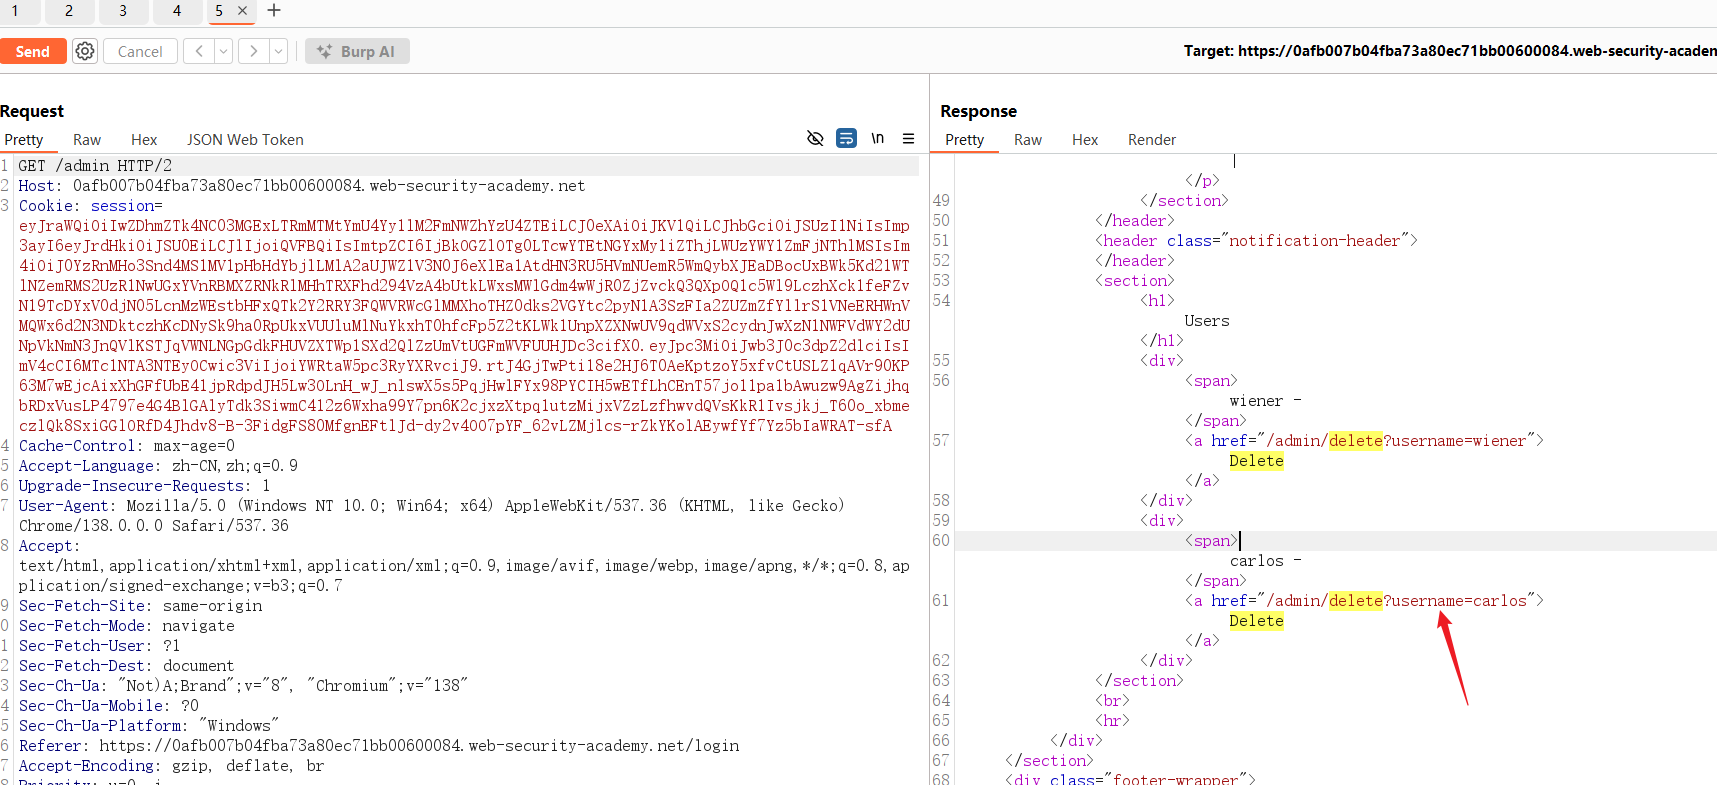Open the JSON Web Token tab
Viewport: 1717px width, 785px height.
[x=245, y=140]
